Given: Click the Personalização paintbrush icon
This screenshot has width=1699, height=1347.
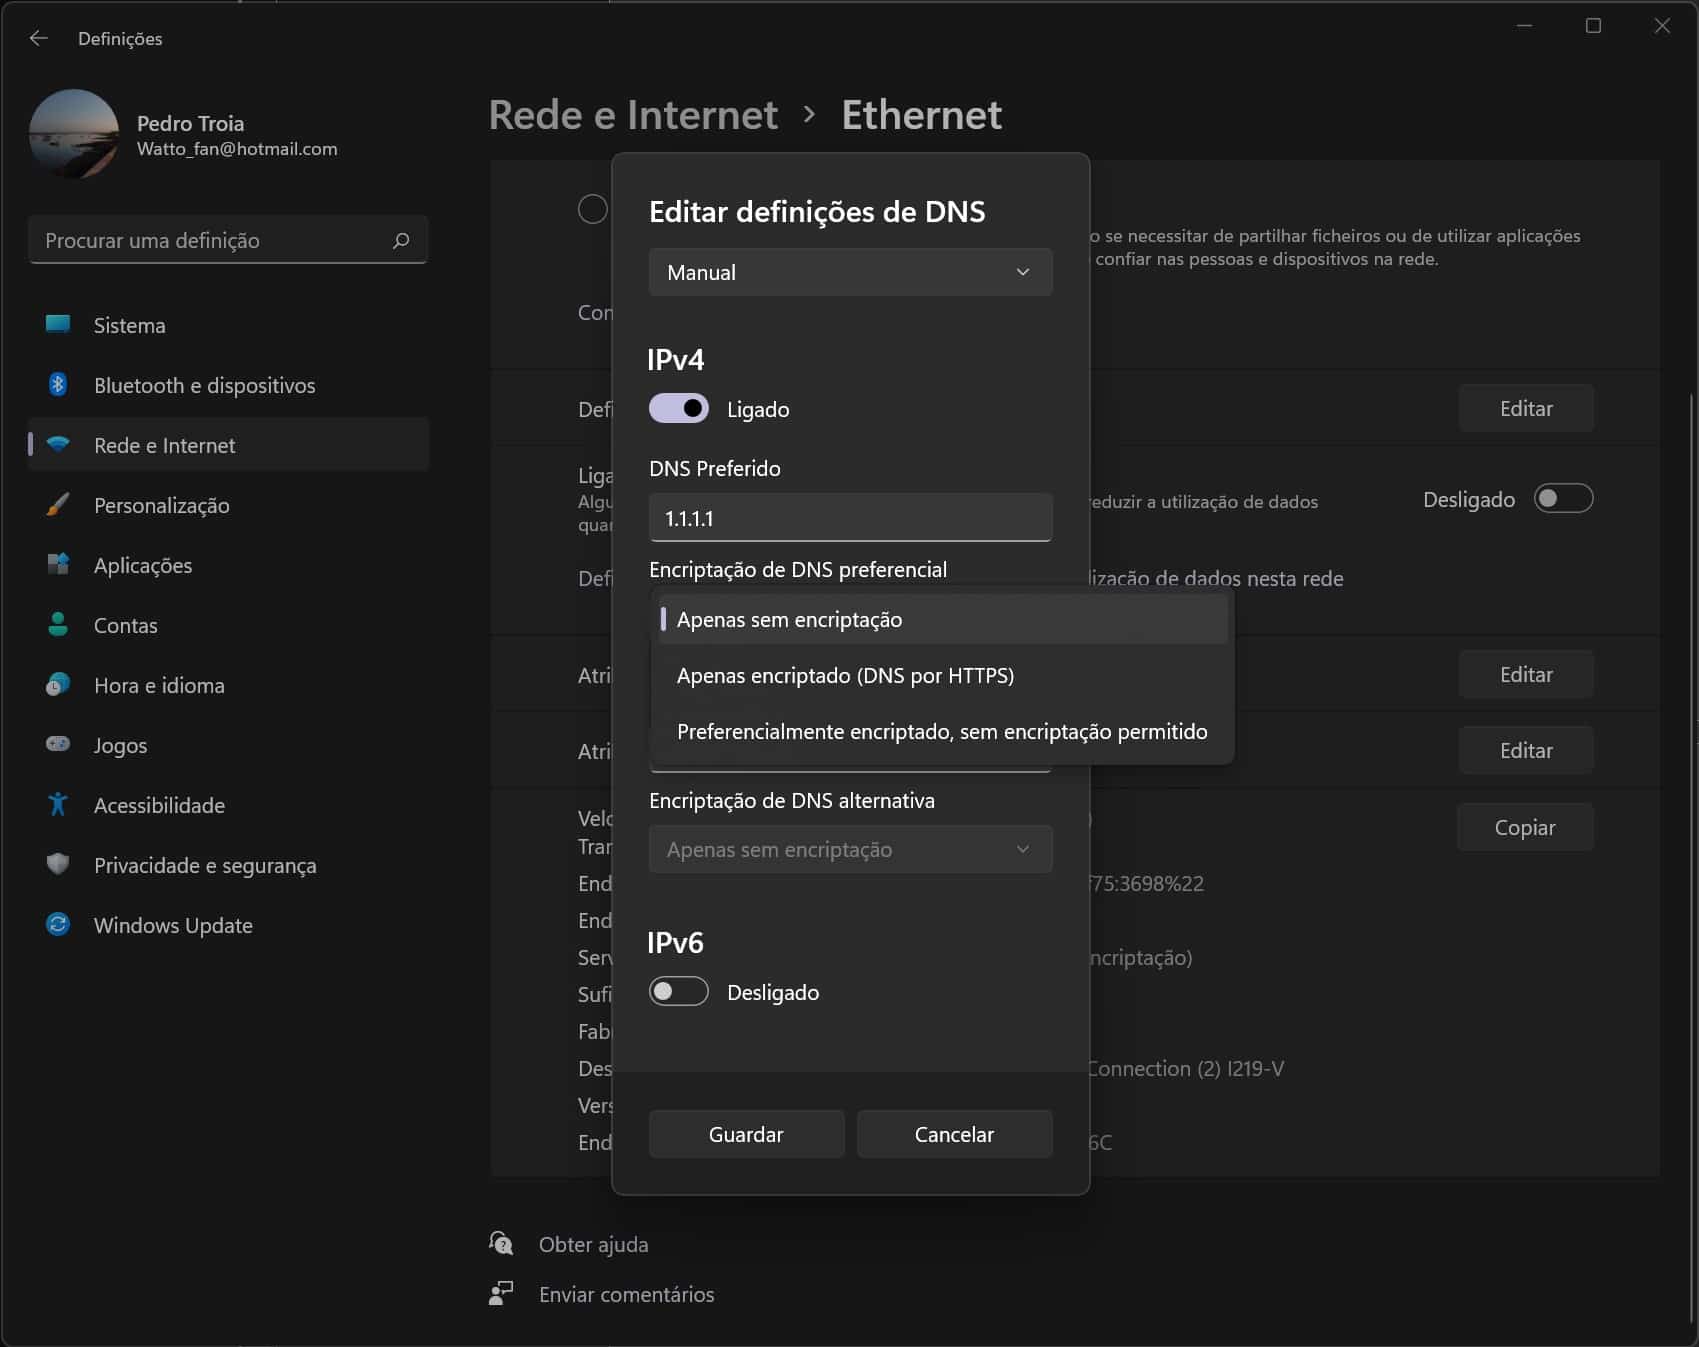Looking at the screenshot, I should pyautogui.click(x=58, y=505).
